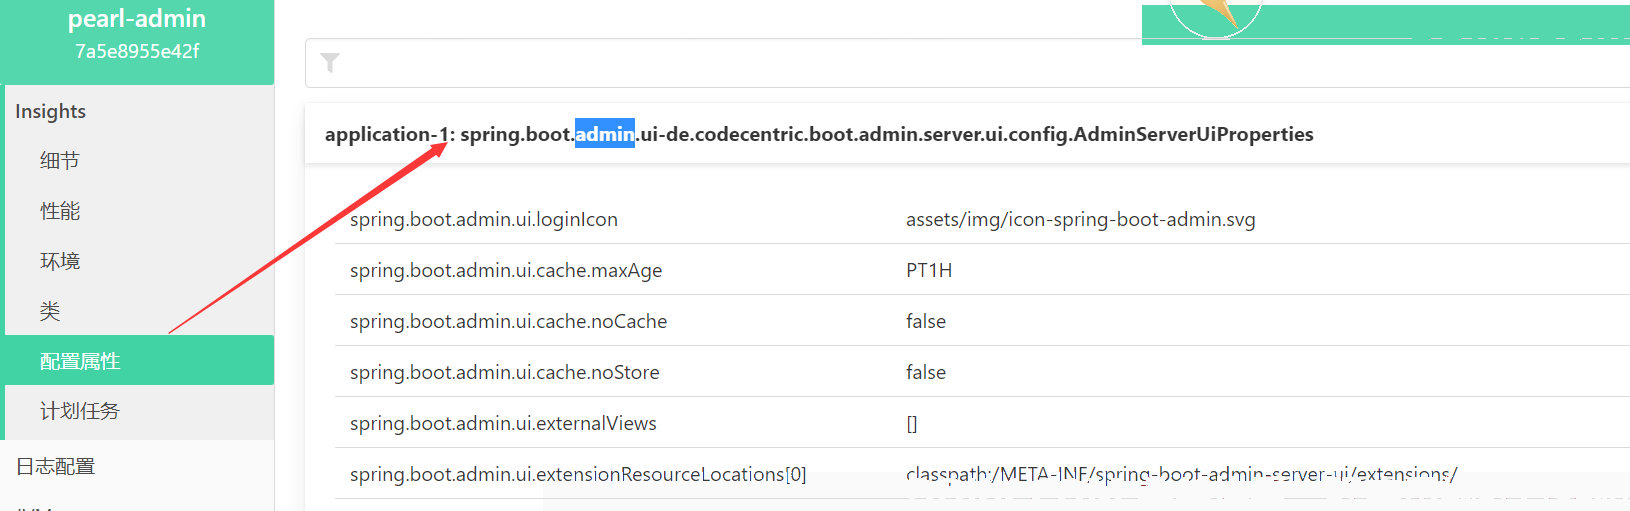Click the [] value in the externalViews row
The width and height of the screenshot is (1630, 511).
pos(912,423)
